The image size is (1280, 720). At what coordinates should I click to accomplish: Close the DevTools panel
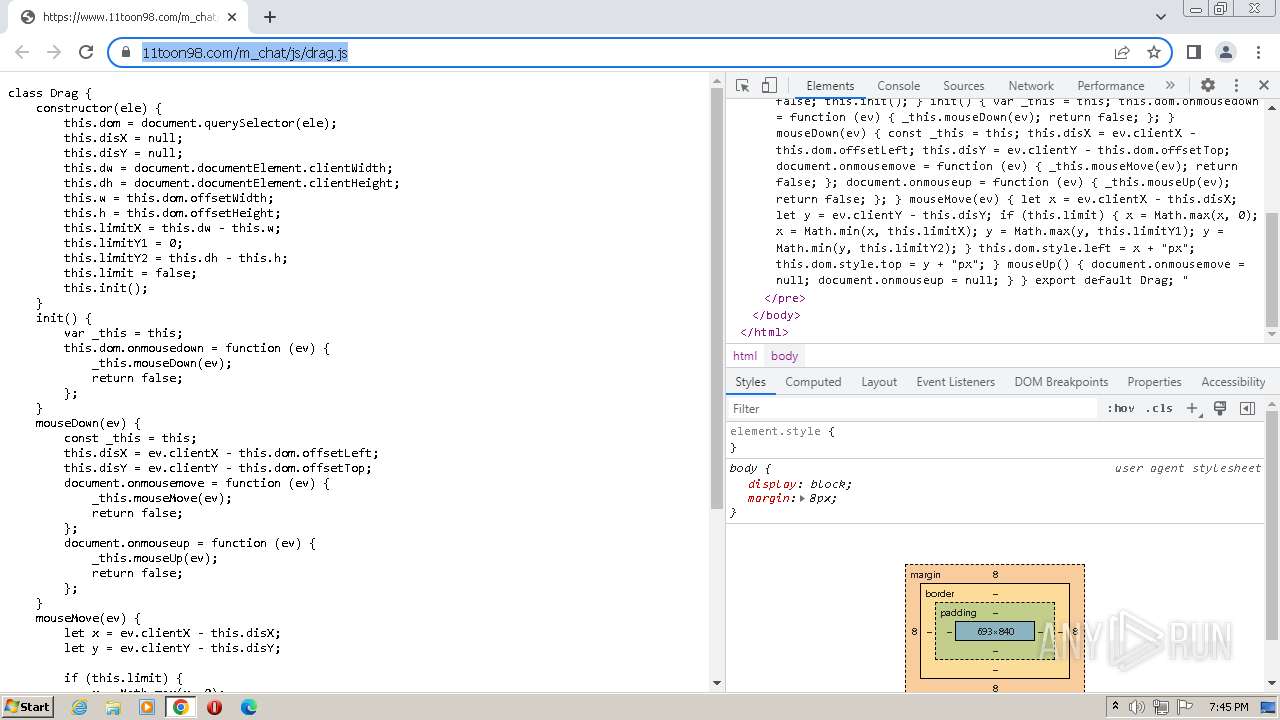click(1264, 86)
